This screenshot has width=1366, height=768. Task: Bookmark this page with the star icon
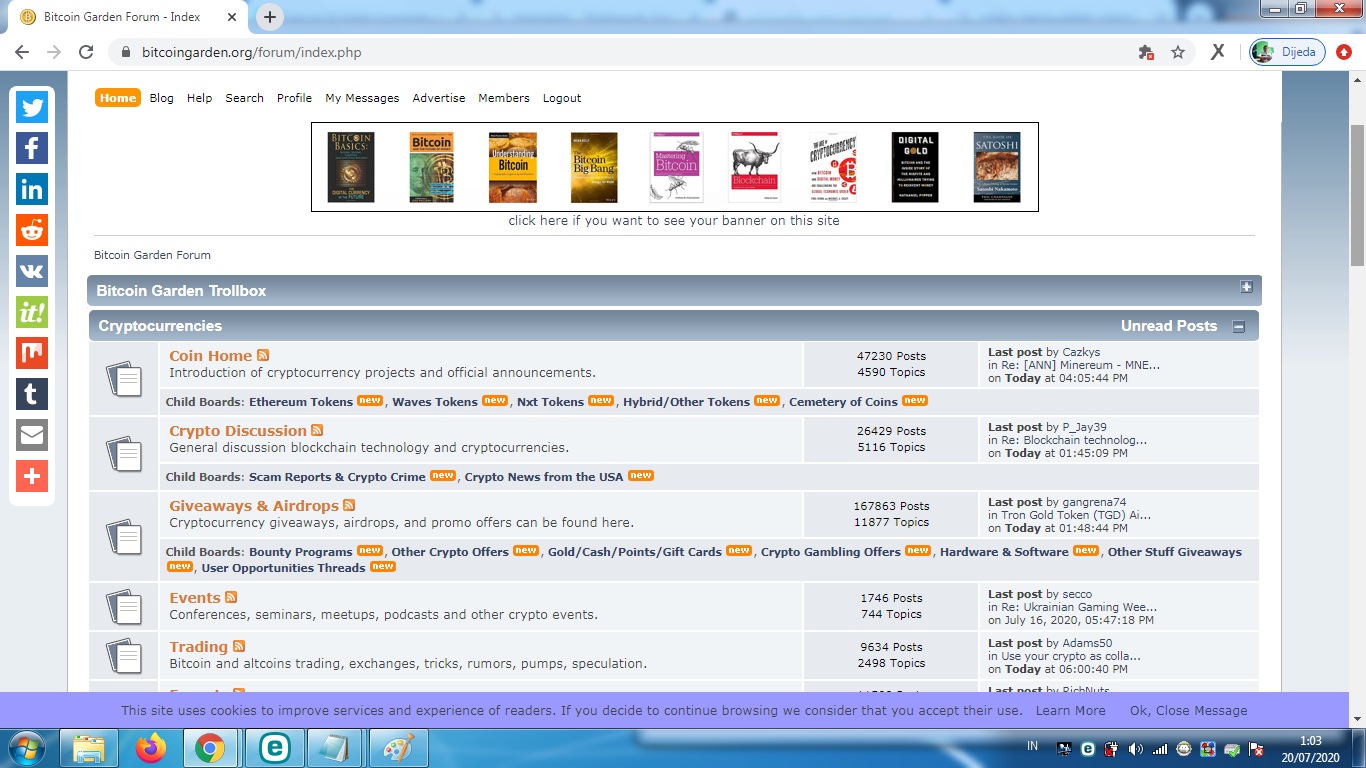[x=1178, y=52]
